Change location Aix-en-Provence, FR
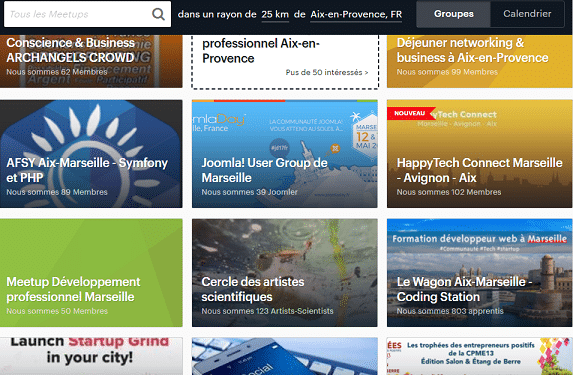Screen dimensions: 573x375 (x=356, y=14)
